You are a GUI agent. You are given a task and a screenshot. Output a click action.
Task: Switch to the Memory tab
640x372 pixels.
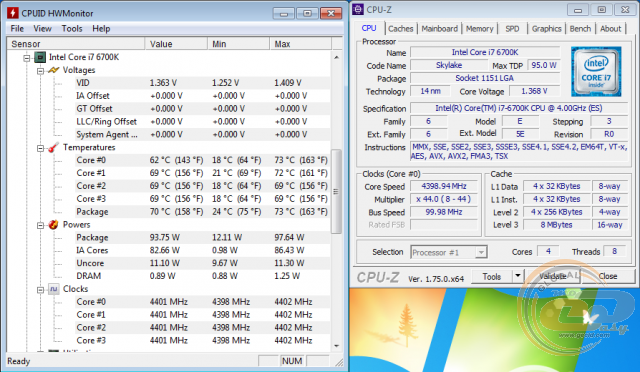click(x=480, y=29)
